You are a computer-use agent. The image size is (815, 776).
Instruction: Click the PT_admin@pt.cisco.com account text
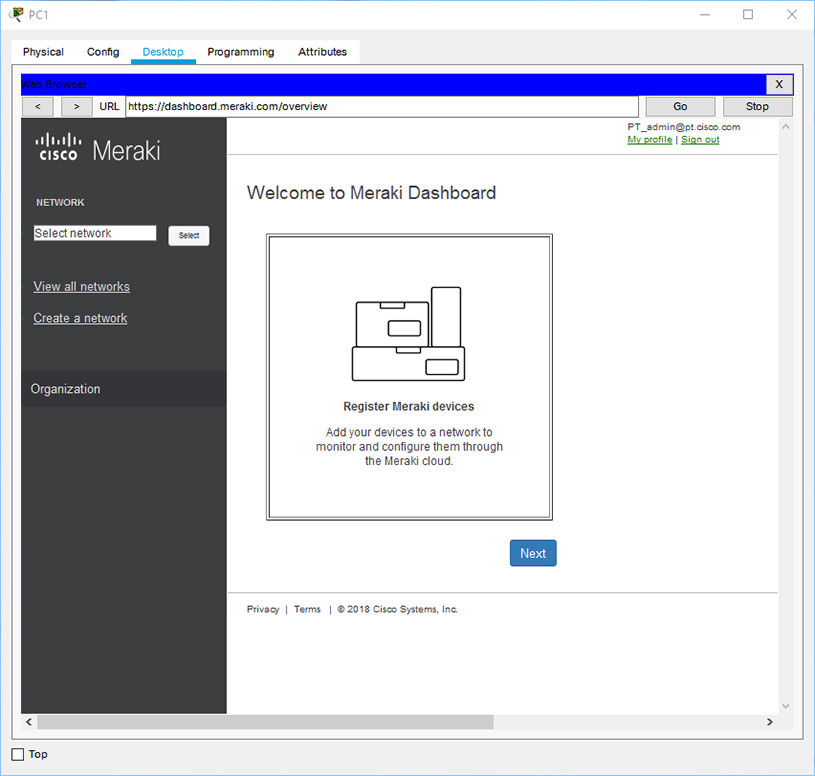point(683,127)
